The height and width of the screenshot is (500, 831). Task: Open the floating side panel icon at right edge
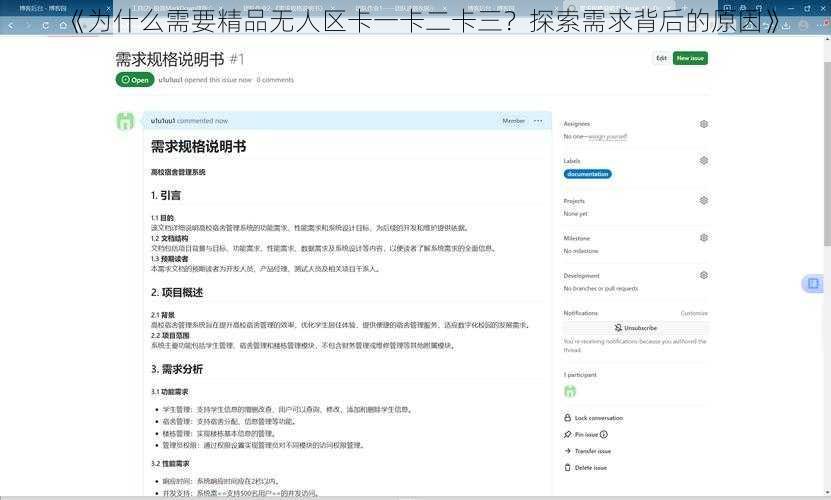point(813,284)
